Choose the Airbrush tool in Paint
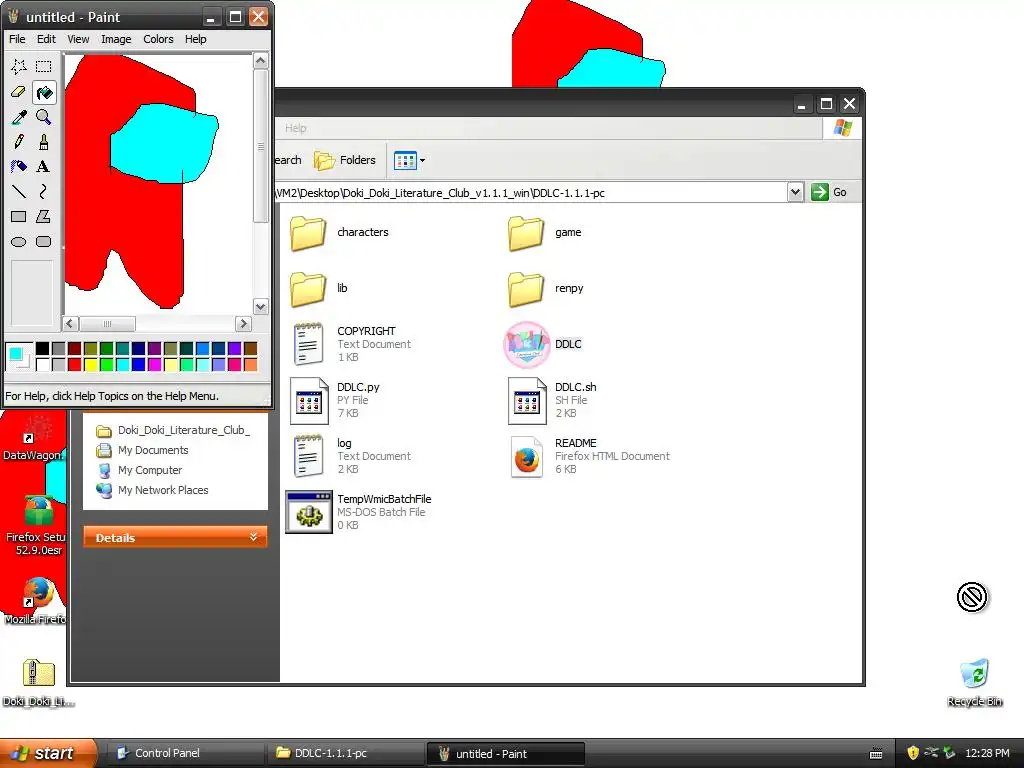 (x=19, y=167)
